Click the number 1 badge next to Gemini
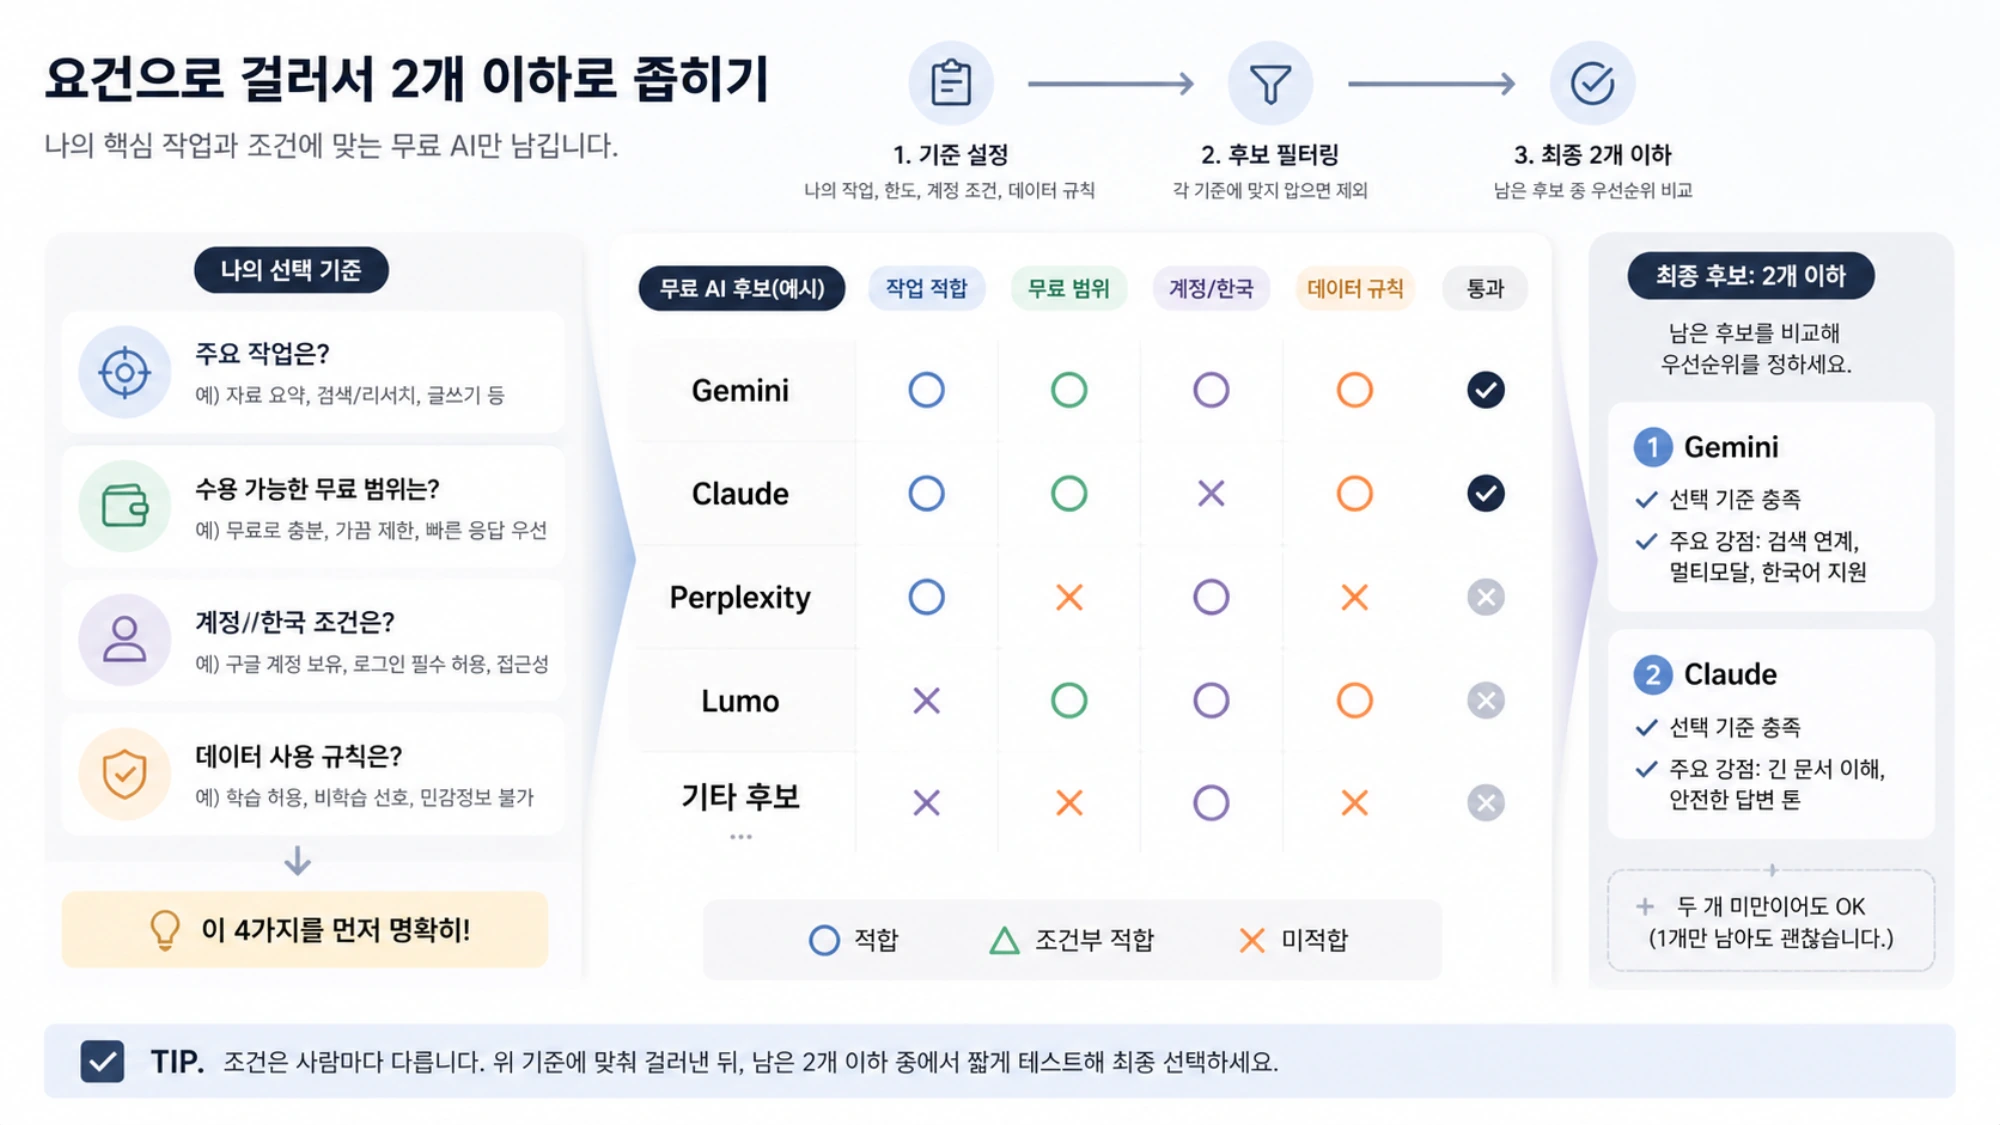The width and height of the screenshot is (2000, 1125). pos(1652,447)
